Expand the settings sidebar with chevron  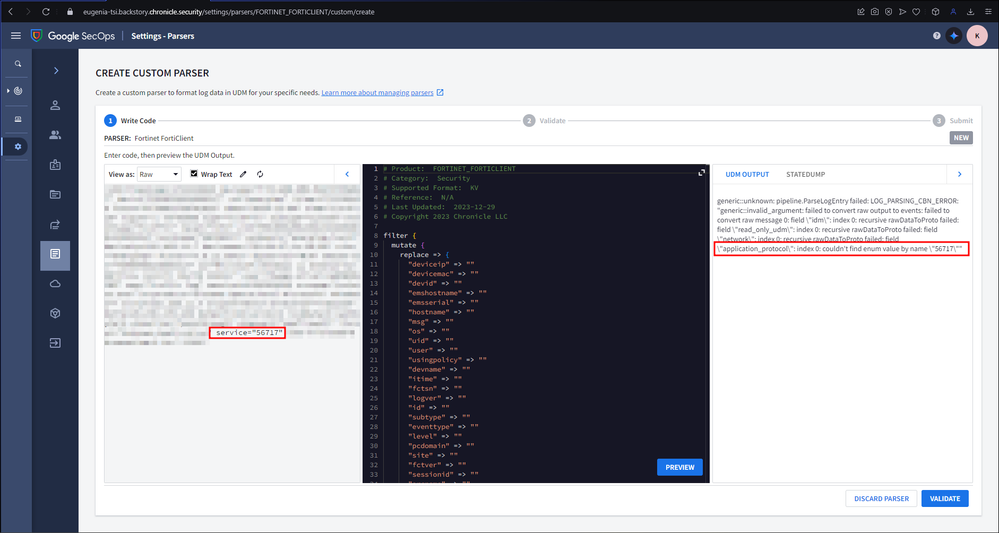(x=55, y=71)
